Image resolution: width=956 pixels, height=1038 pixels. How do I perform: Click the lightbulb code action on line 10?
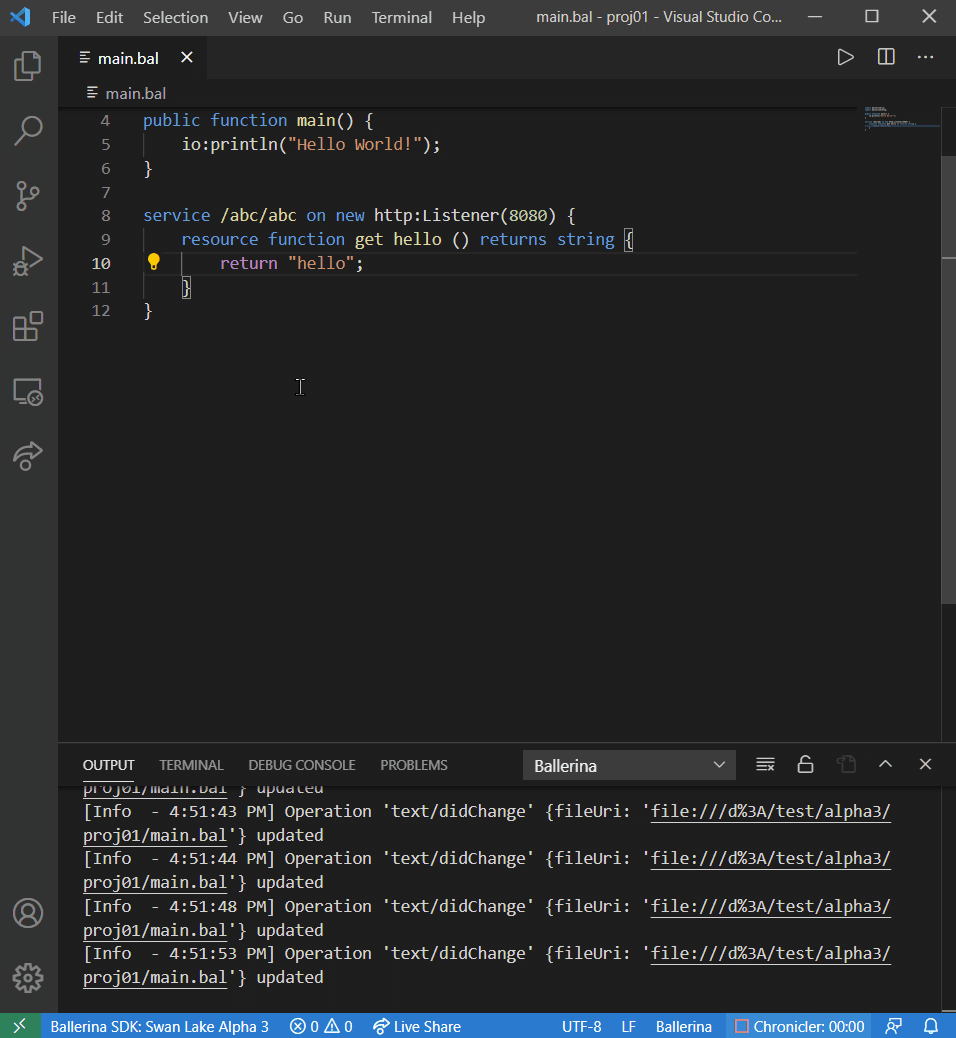tap(154, 262)
